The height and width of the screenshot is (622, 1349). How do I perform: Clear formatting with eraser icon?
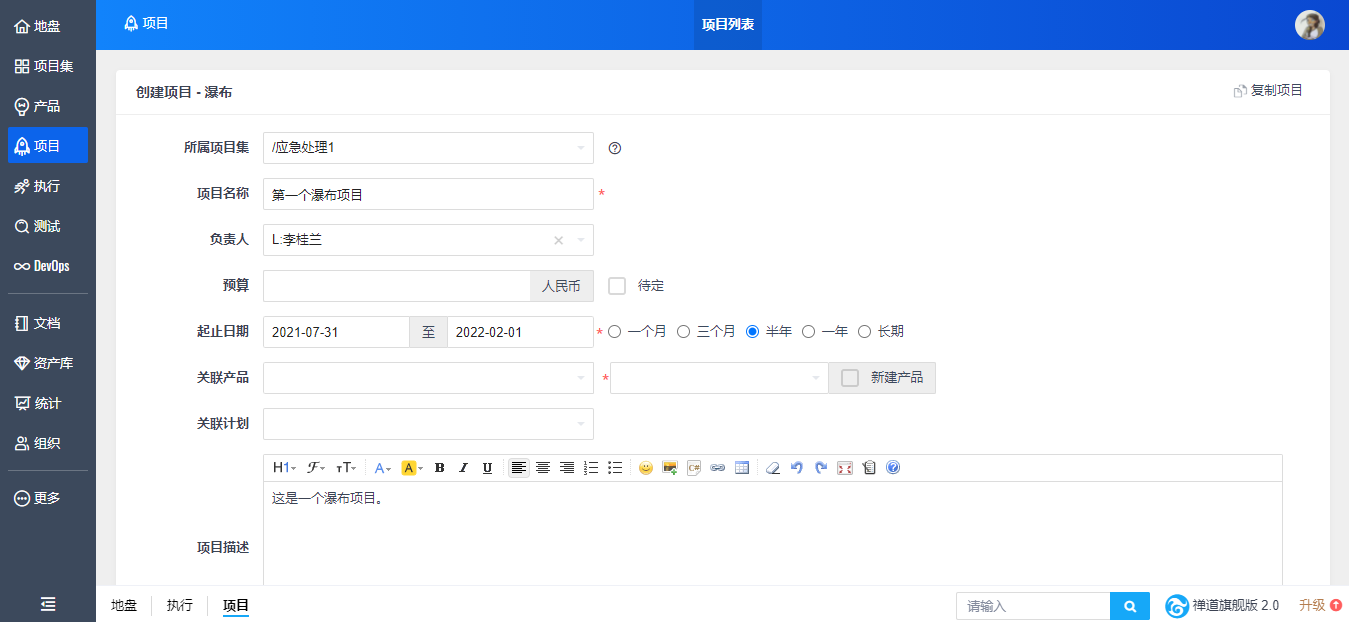773,467
